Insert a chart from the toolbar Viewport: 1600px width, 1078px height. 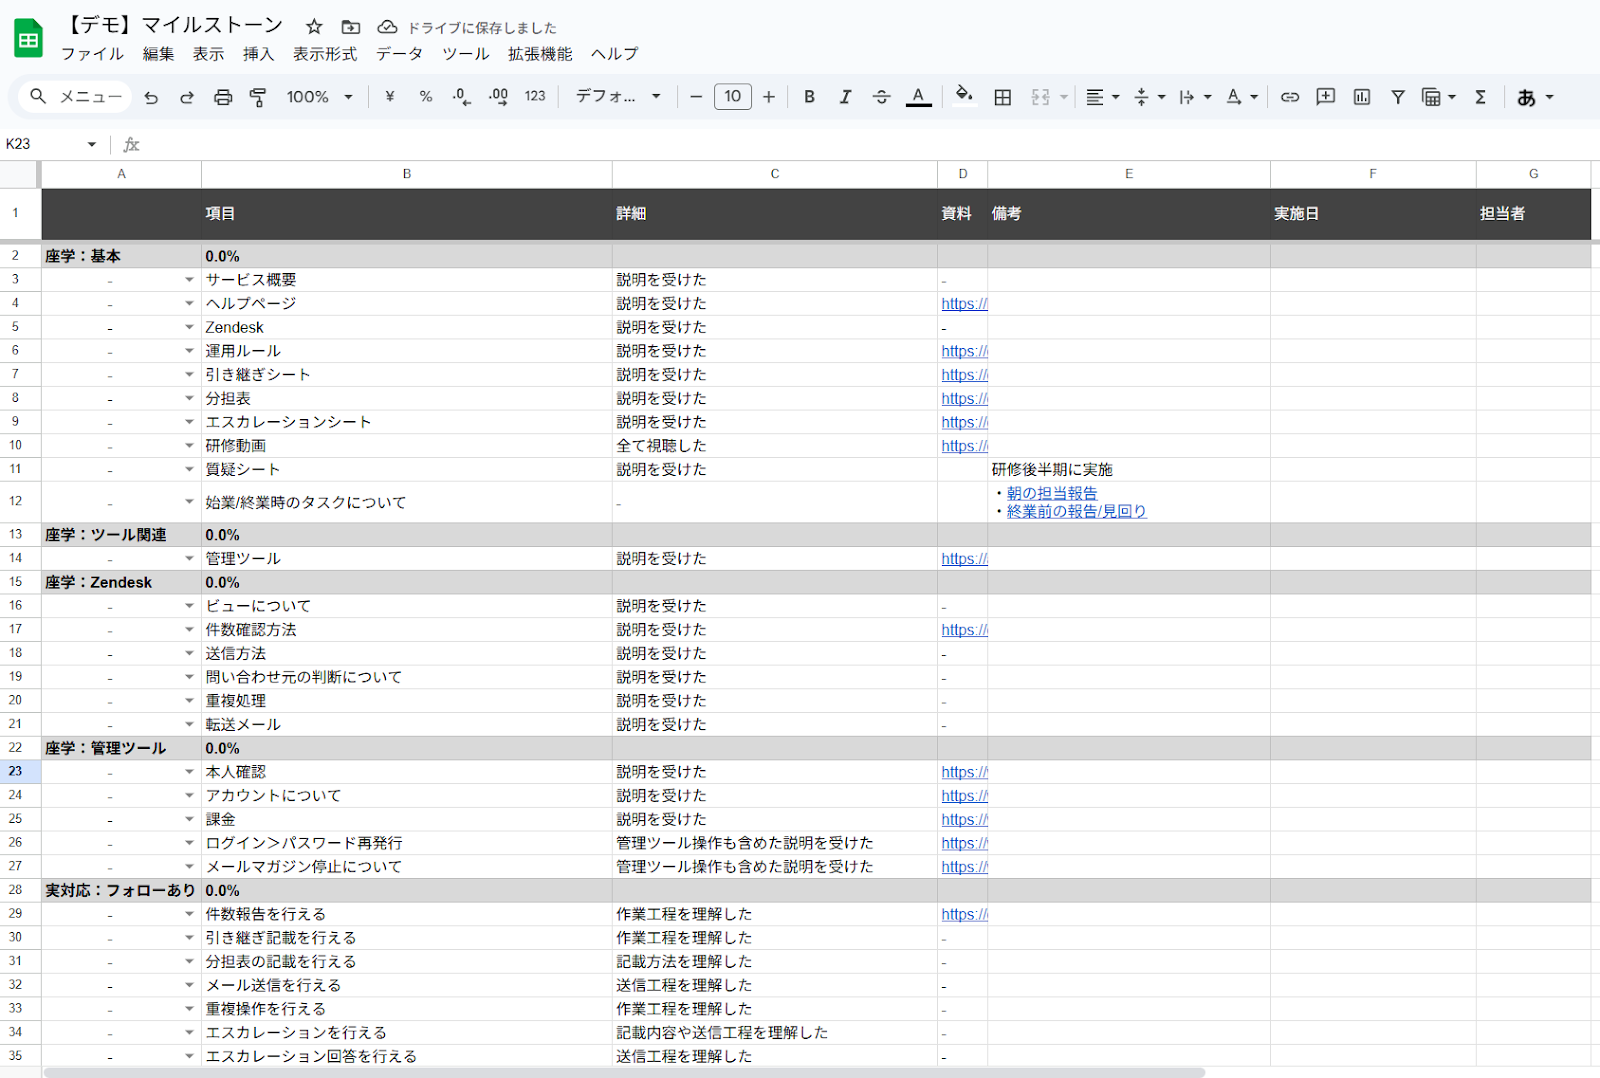tap(1362, 97)
